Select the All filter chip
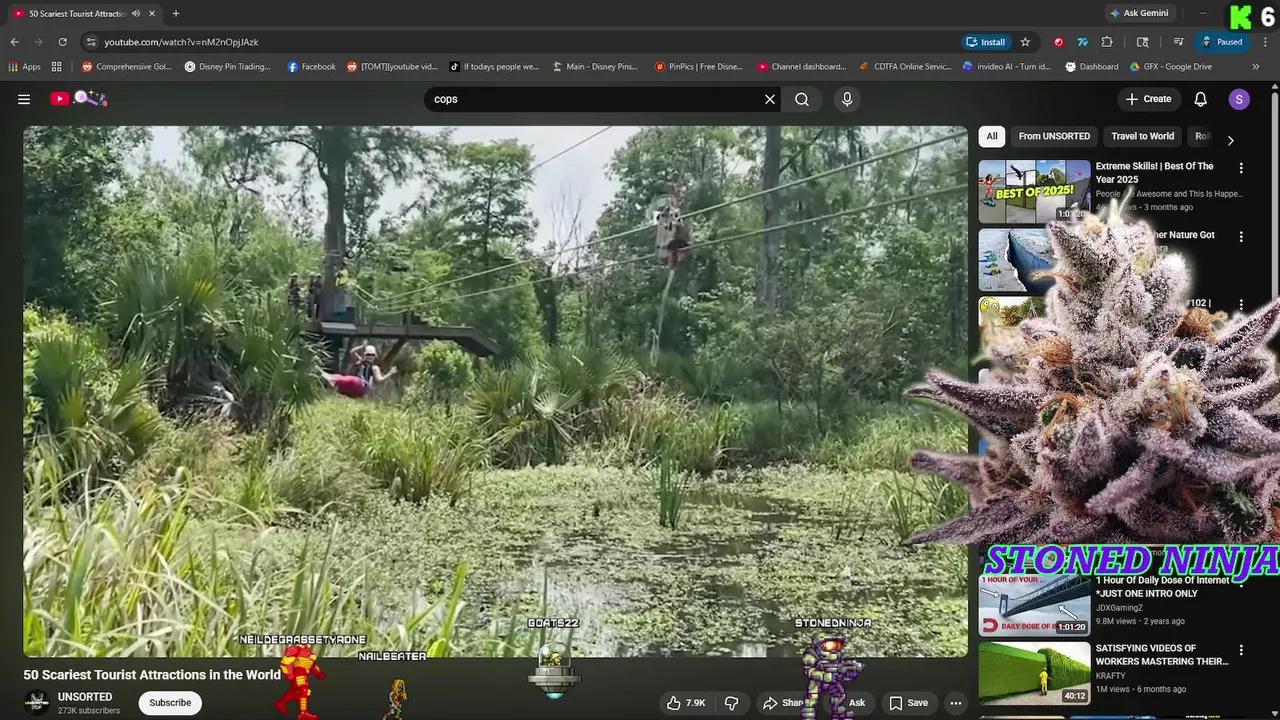Viewport: 1280px width, 720px height. [992, 136]
